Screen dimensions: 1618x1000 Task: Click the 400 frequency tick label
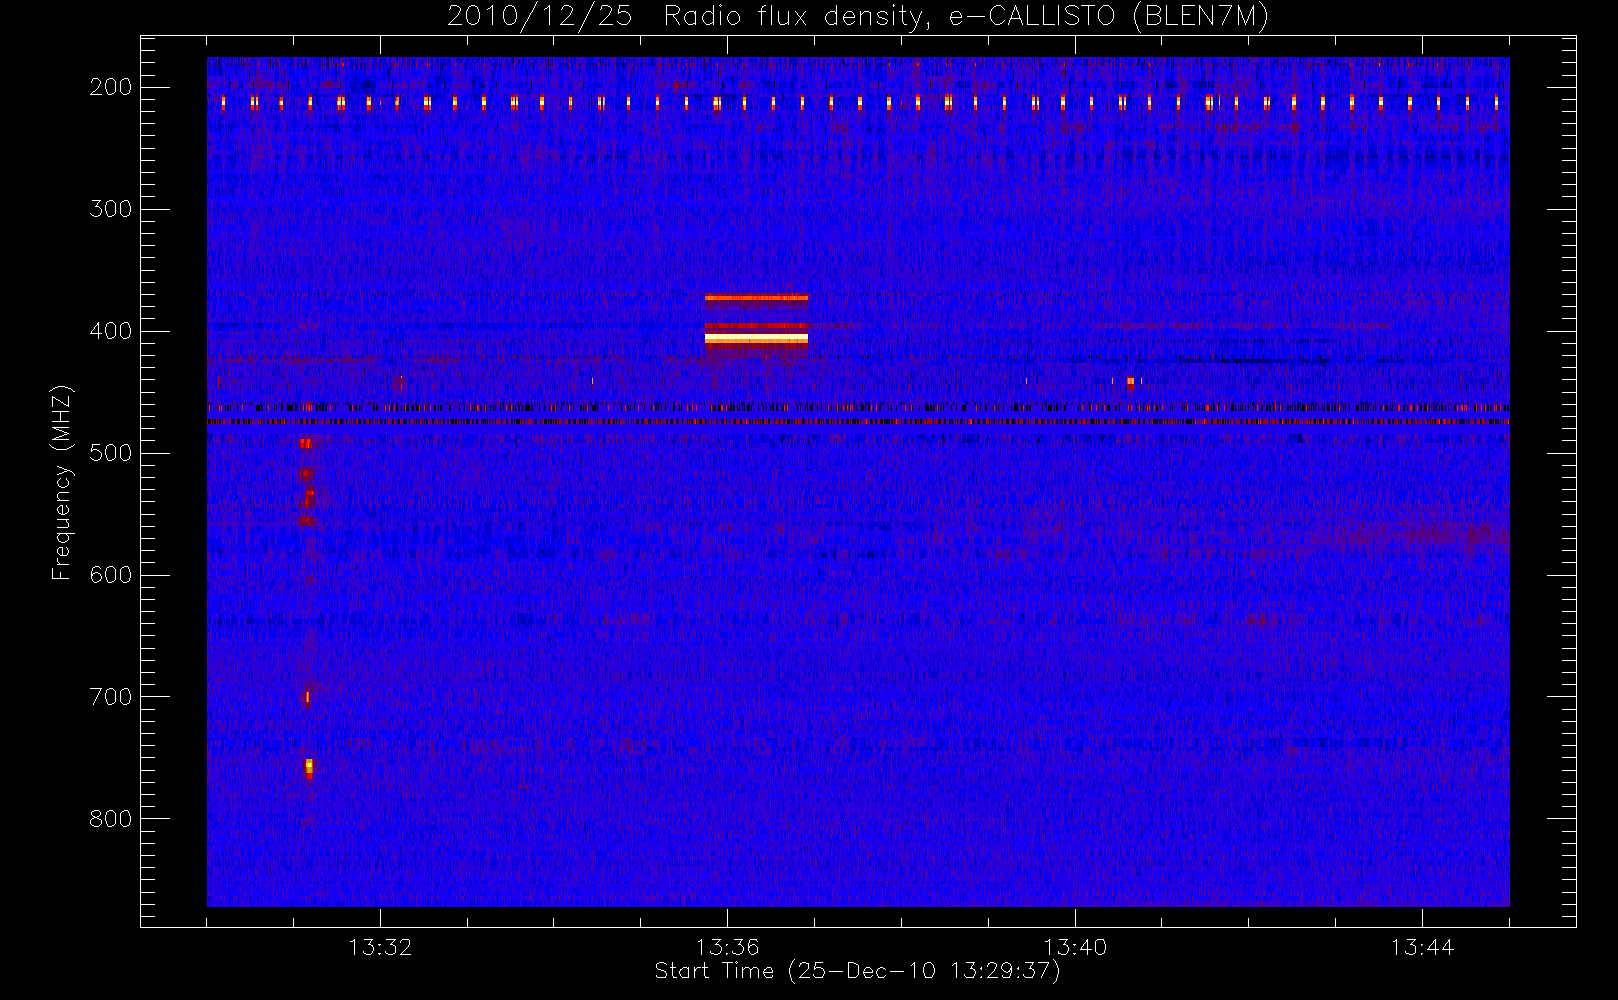pyautogui.click(x=111, y=331)
